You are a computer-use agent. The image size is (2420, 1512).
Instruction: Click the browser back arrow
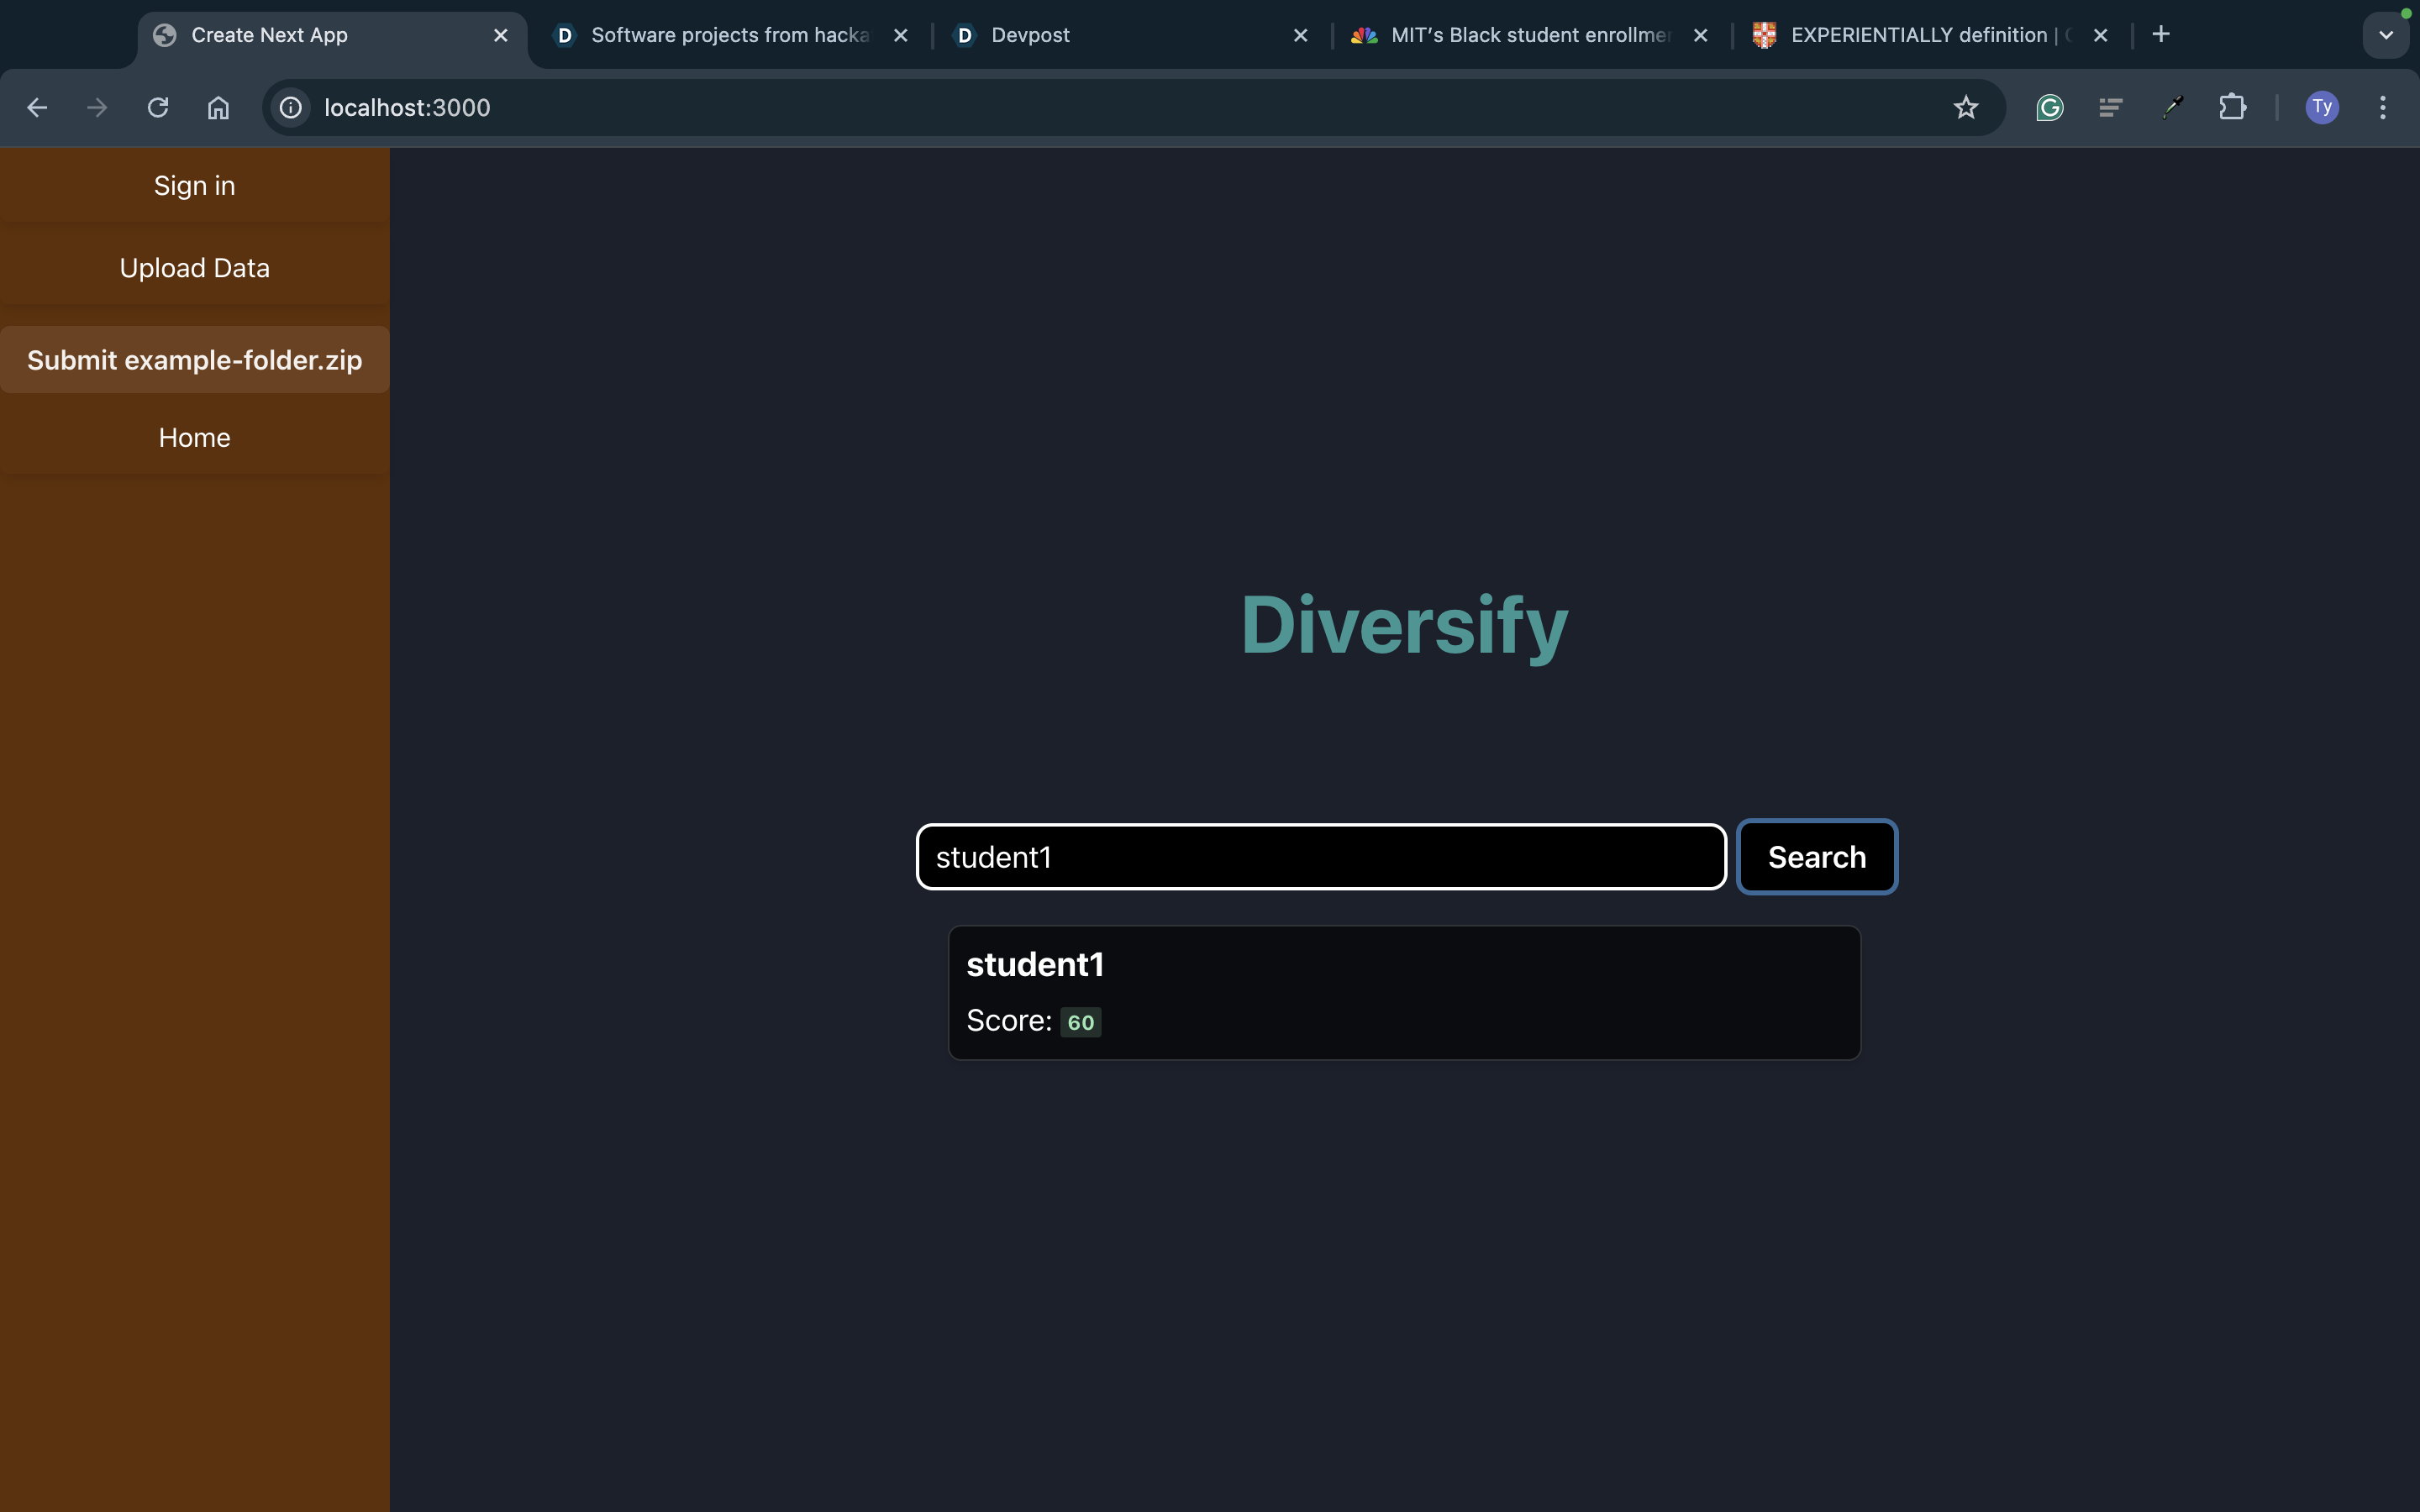tap(37, 108)
